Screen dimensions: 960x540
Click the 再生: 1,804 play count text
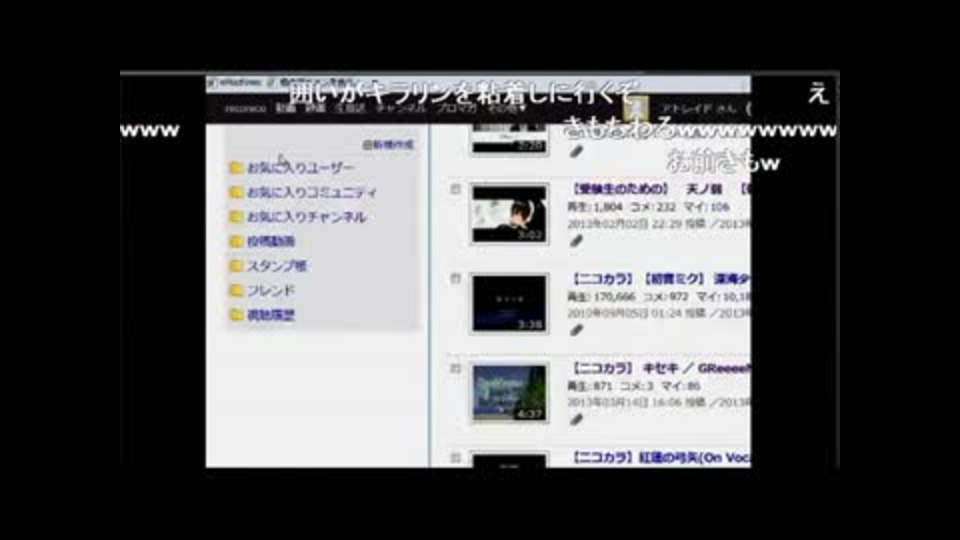point(595,207)
